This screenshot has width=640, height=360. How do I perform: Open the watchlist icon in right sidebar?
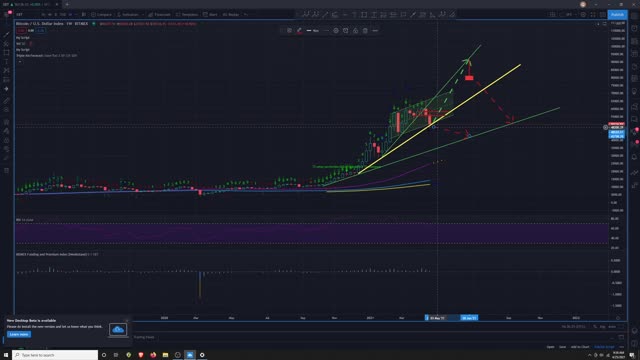pyautogui.click(x=634, y=16)
